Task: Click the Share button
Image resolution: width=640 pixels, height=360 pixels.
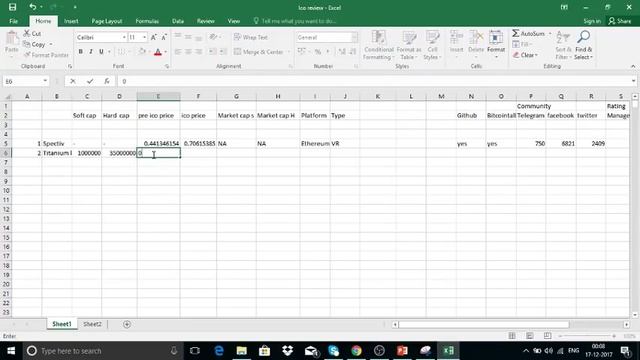Action: 620,21
